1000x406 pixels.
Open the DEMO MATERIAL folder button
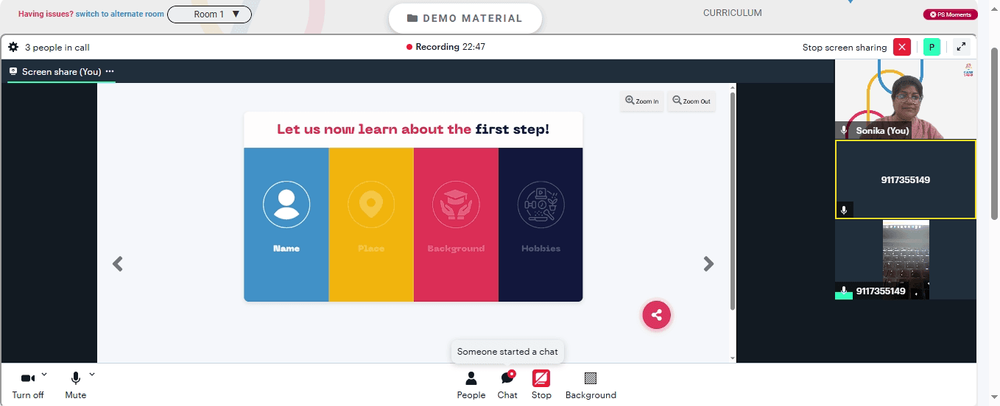click(x=465, y=18)
